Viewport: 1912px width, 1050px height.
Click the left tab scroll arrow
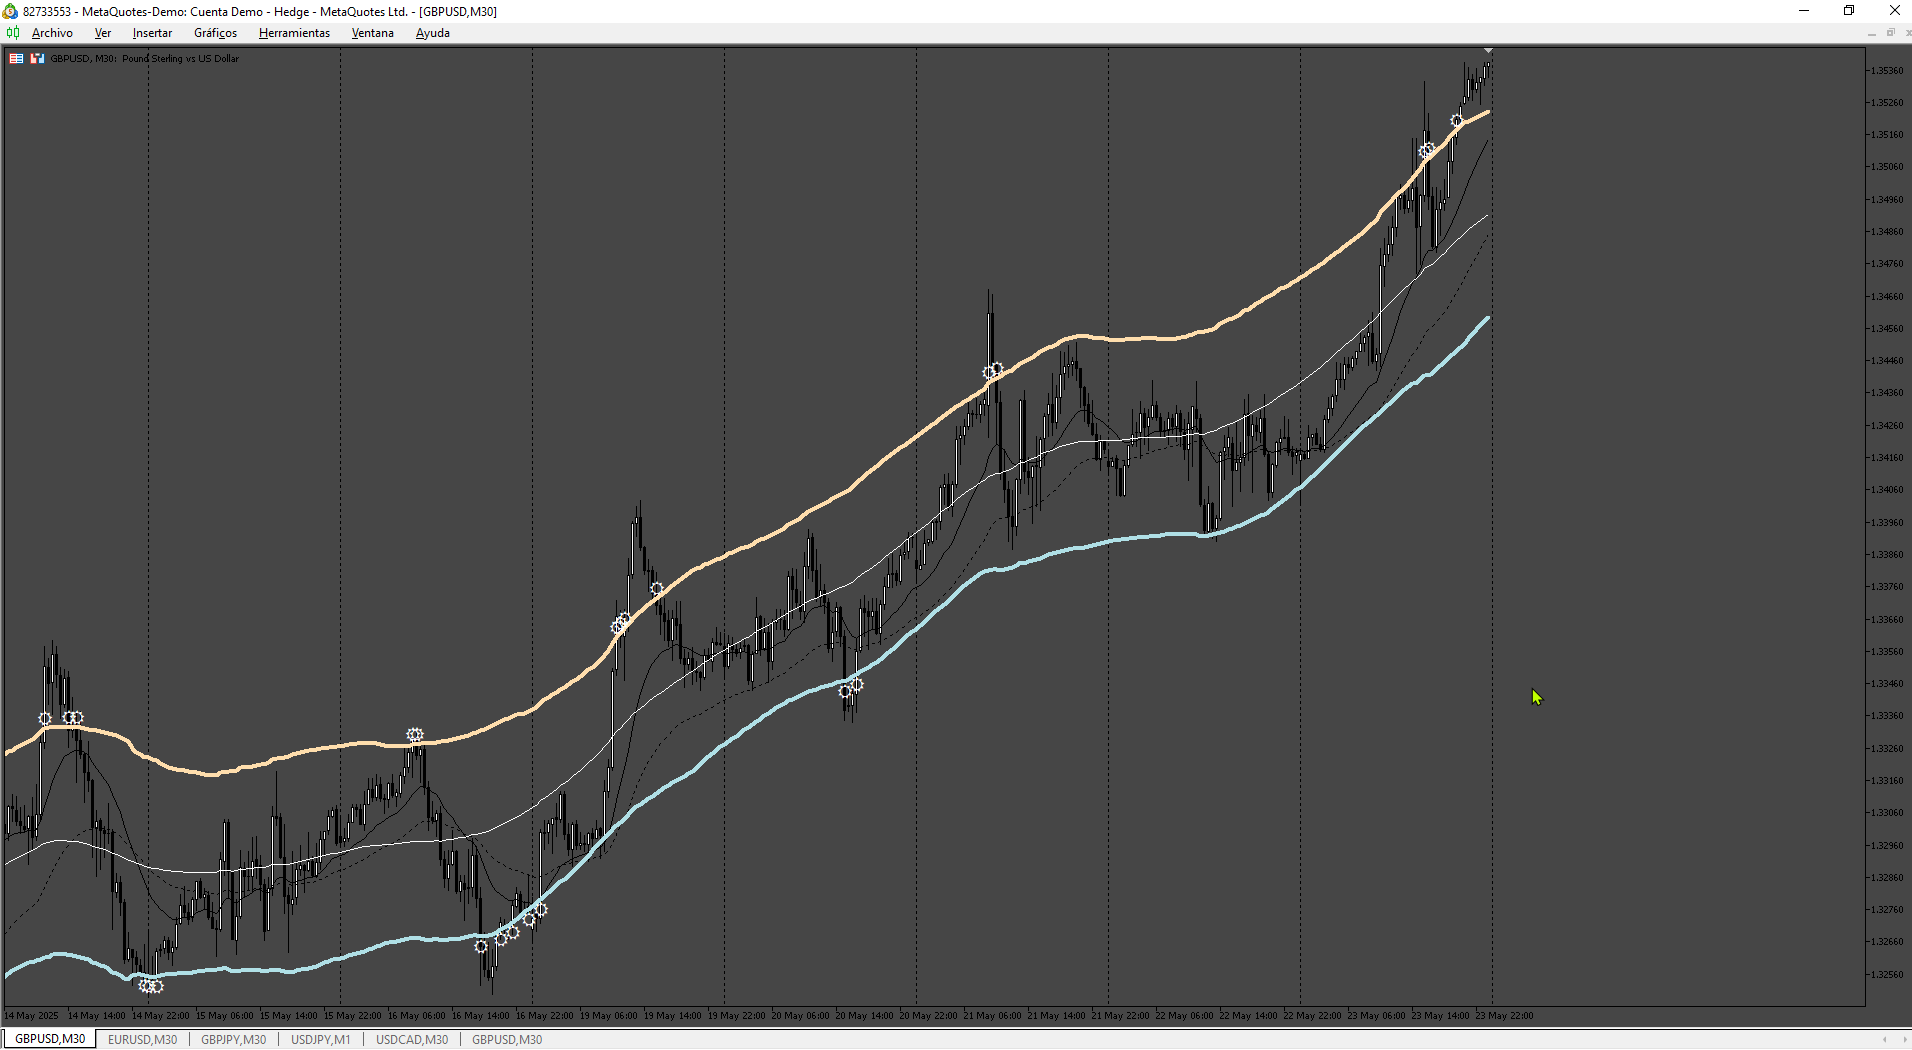pyautogui.click(x=1884, y=1039)
